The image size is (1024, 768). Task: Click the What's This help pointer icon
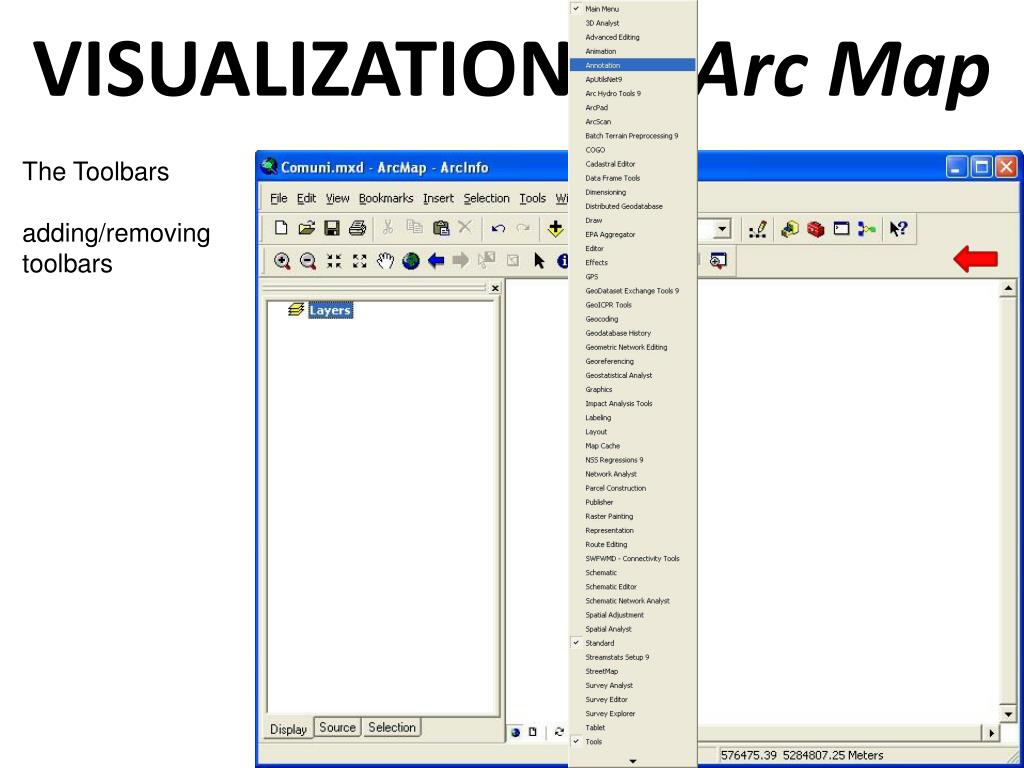coord(899,229)
